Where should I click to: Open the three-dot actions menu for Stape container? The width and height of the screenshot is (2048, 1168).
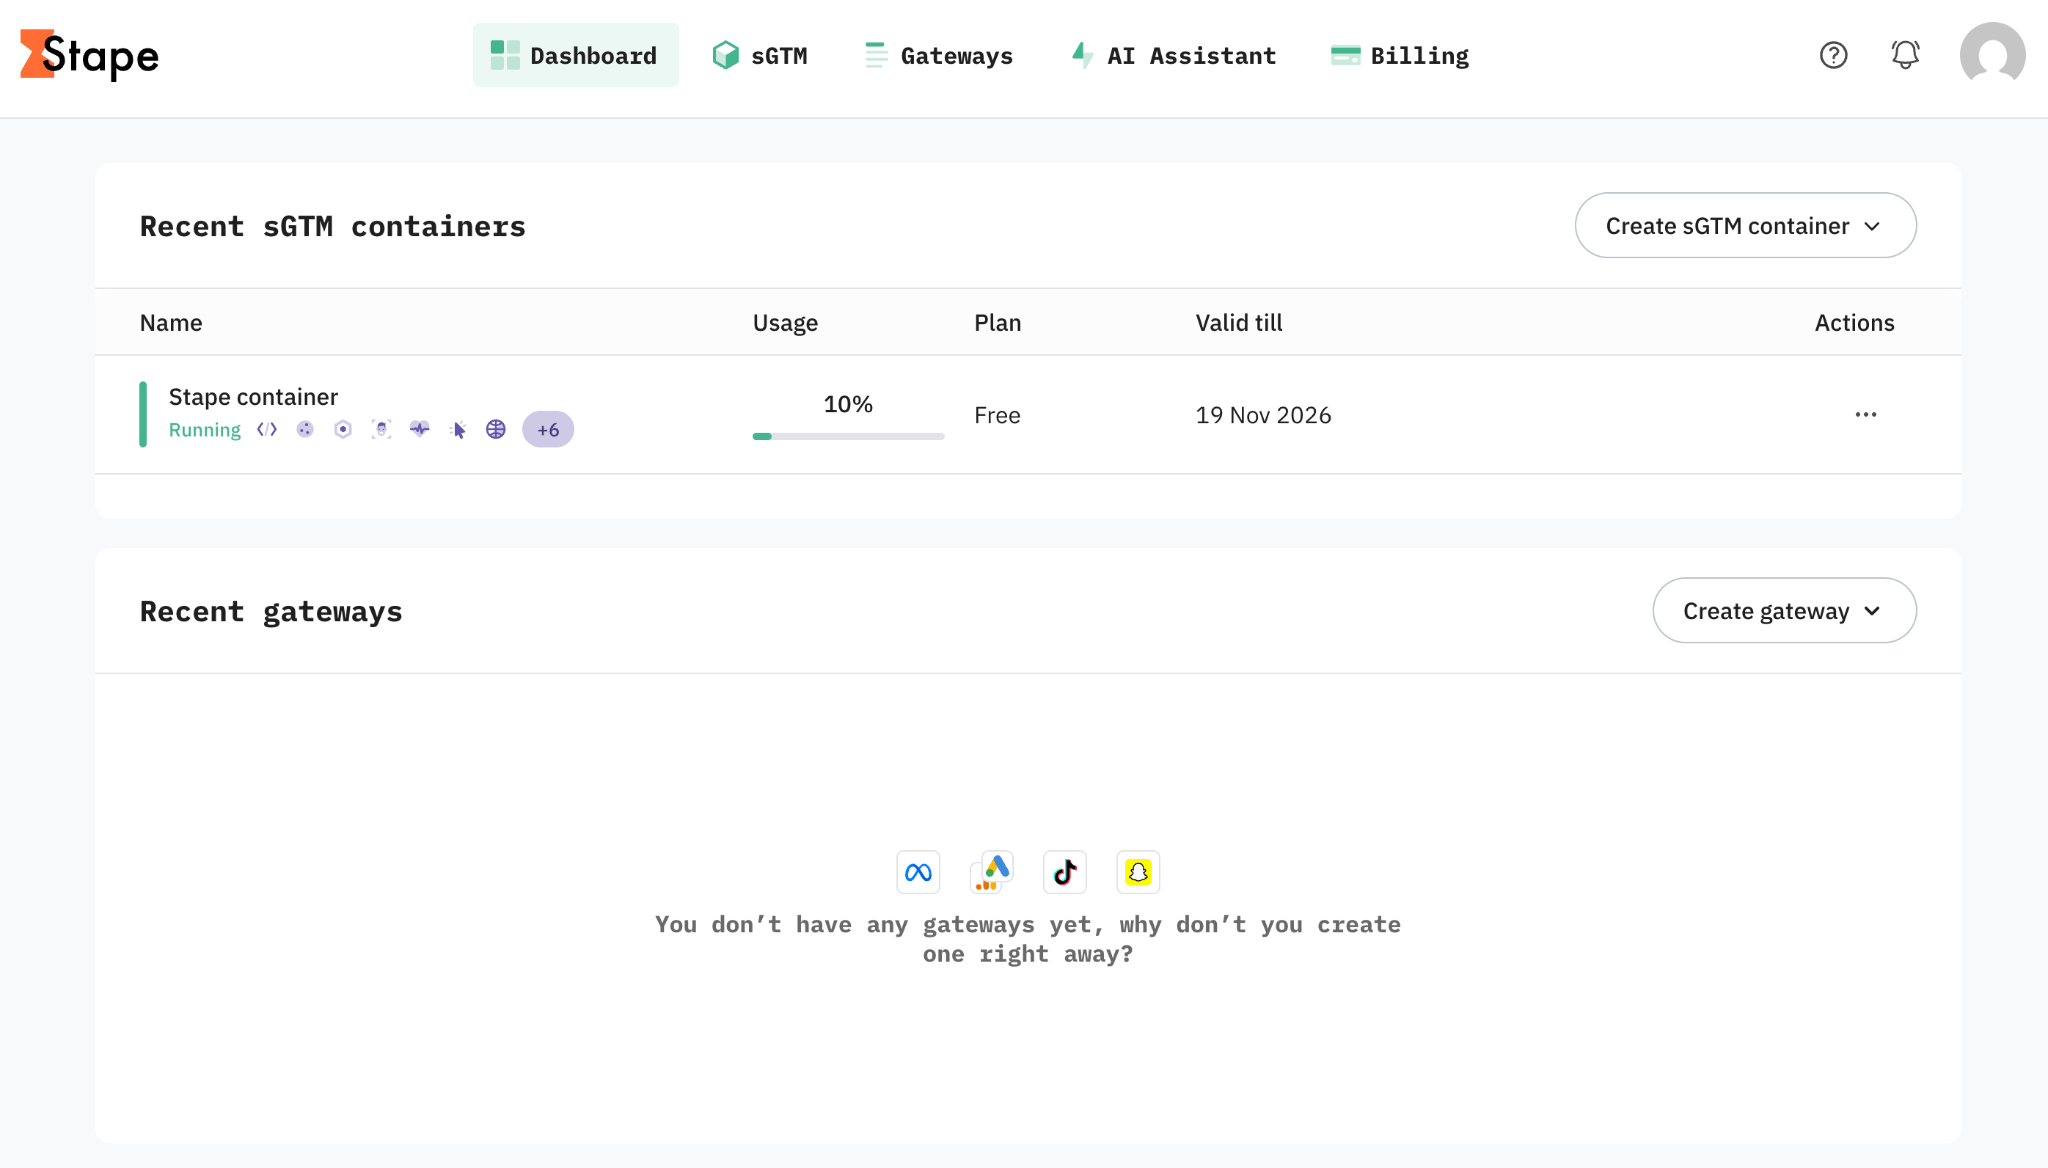tap(1866, 414)
